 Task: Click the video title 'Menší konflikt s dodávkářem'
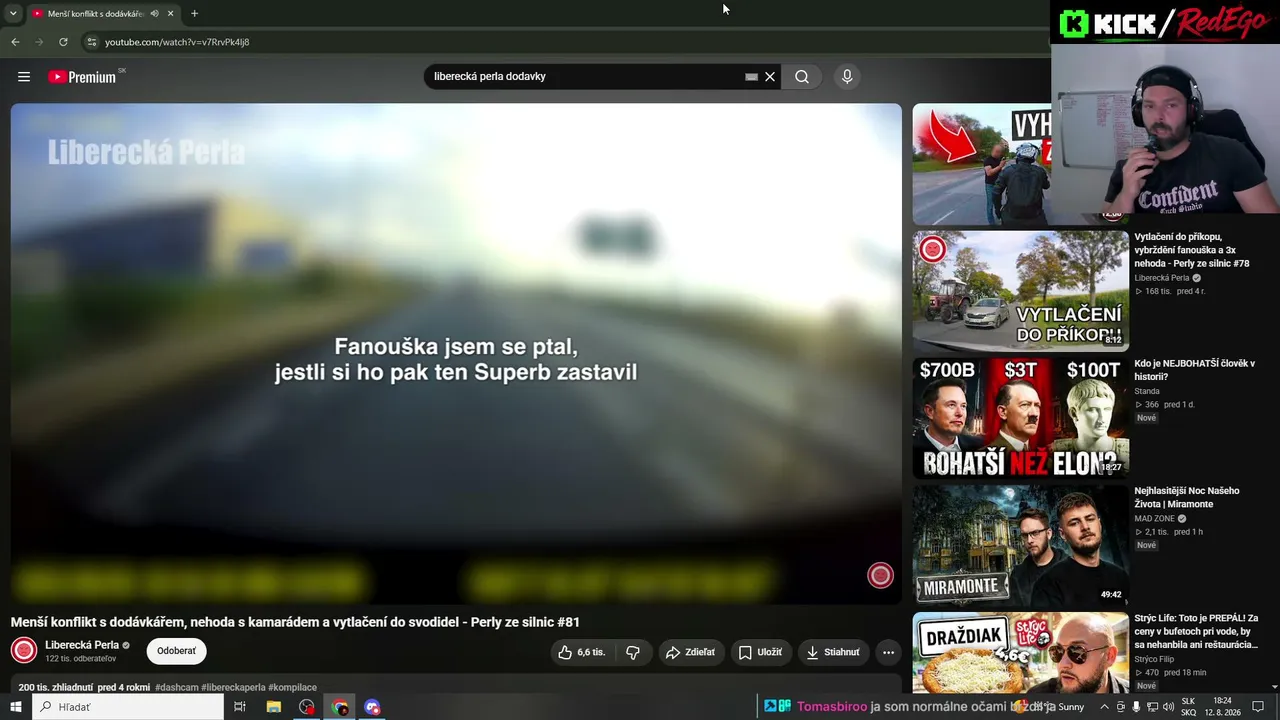tap(295, 622)
